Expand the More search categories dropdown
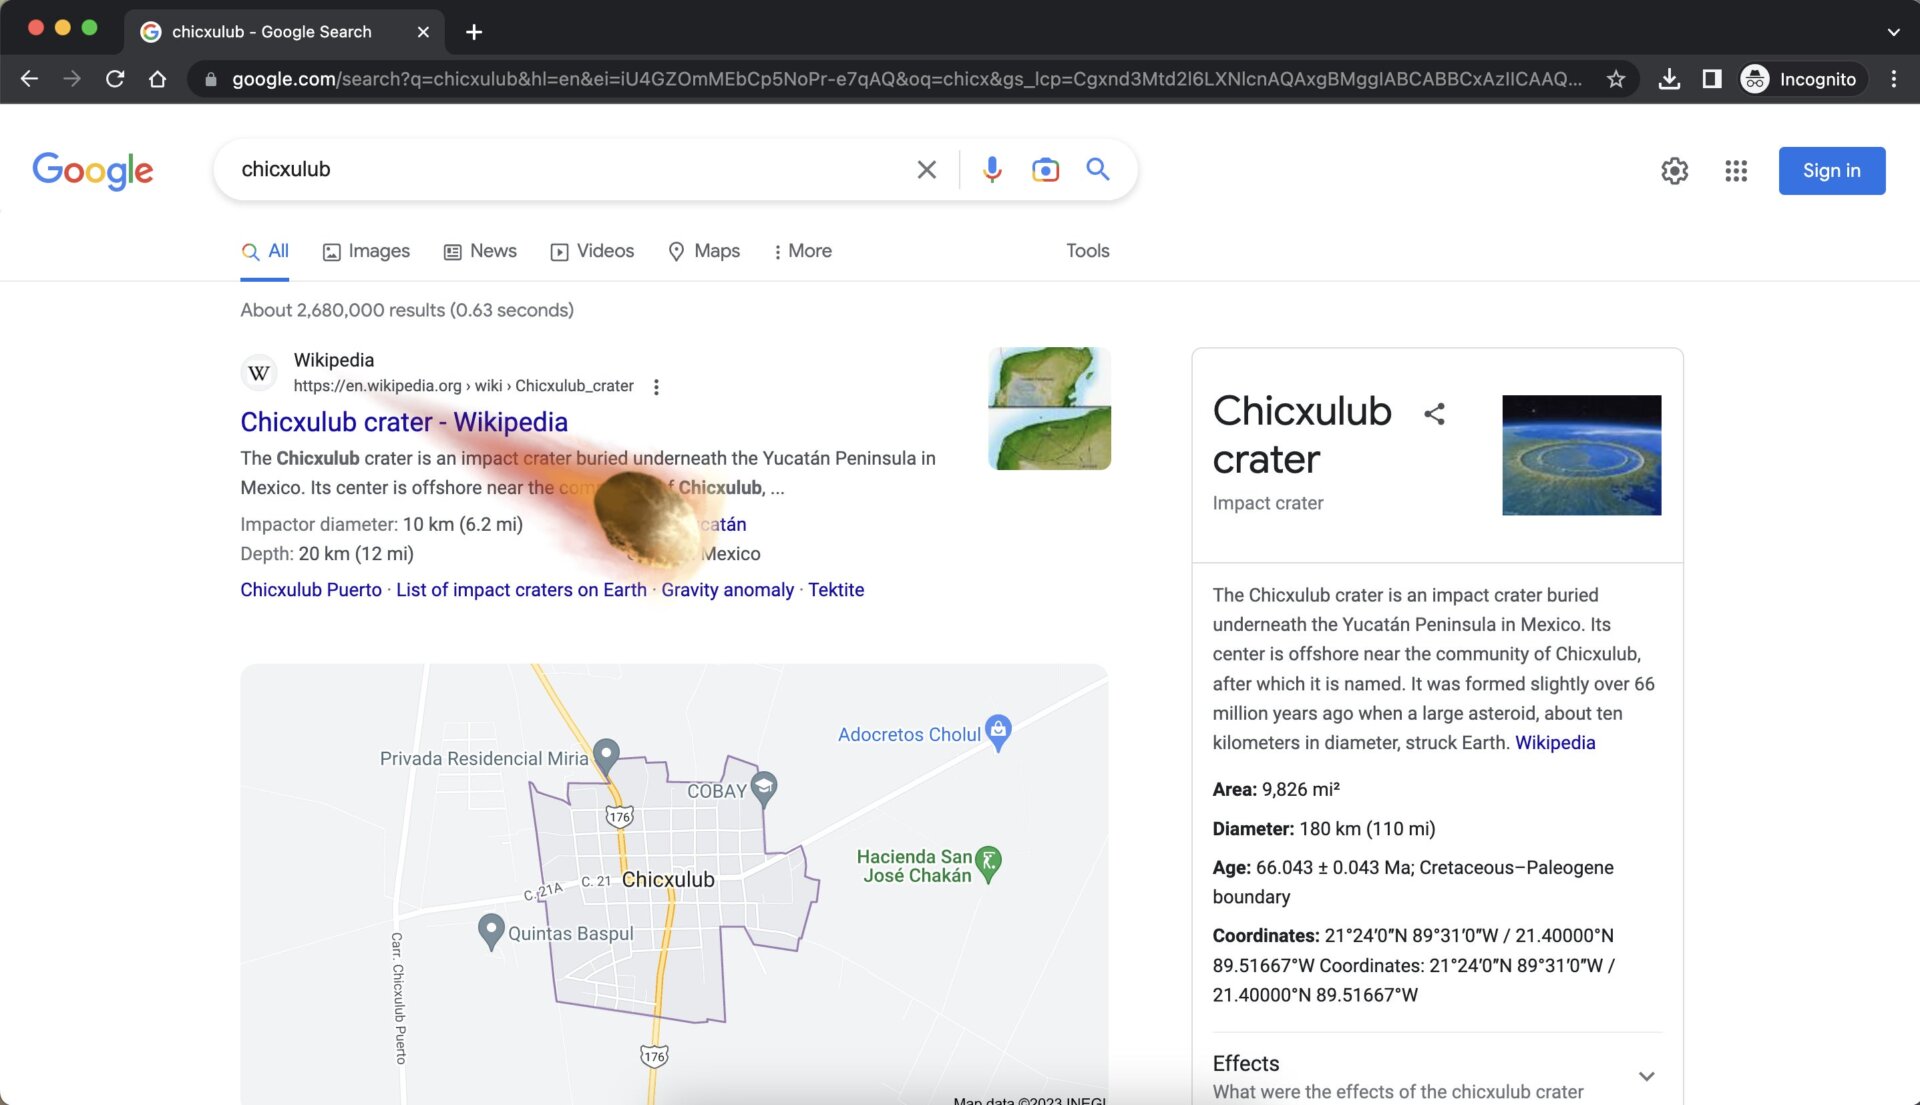Image resolution: width=1920 pixels, height=1105 pixels. (802, 251)
